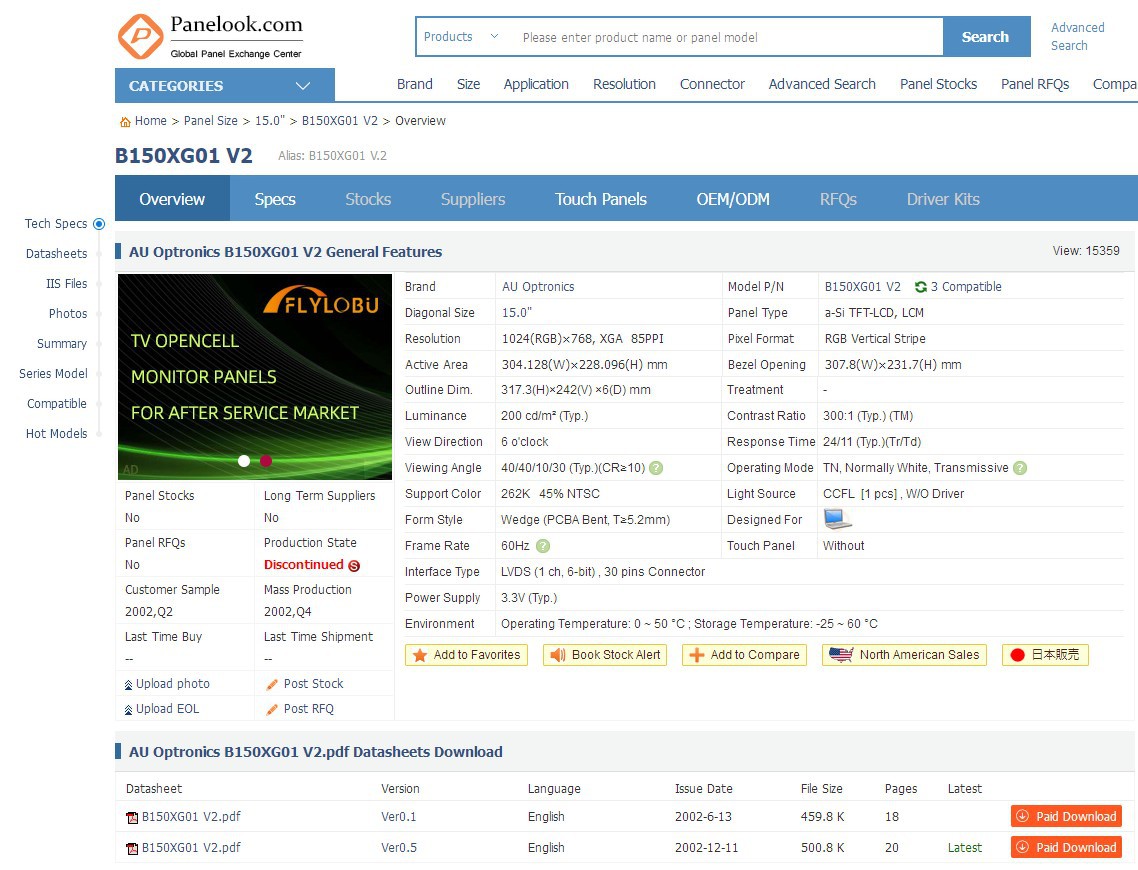This screenshot has width=1138, height=870.
Task: Open Connector in the top menu
Action: click(x=712, y=84)
